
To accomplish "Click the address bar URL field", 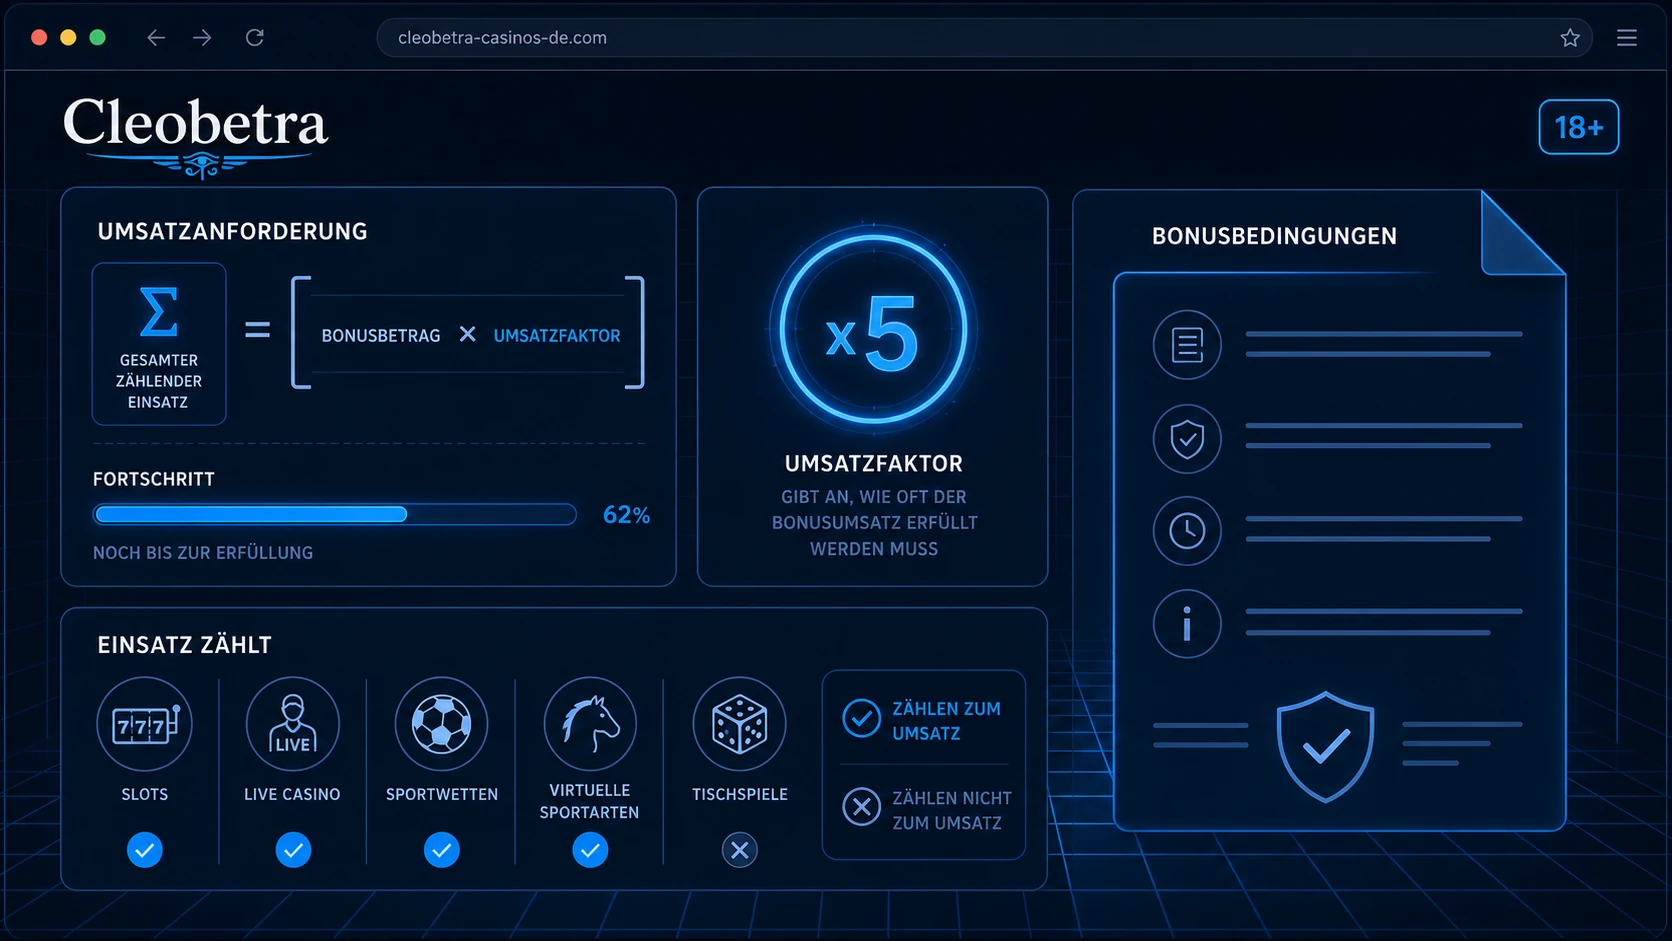I will tap(984, 37).
